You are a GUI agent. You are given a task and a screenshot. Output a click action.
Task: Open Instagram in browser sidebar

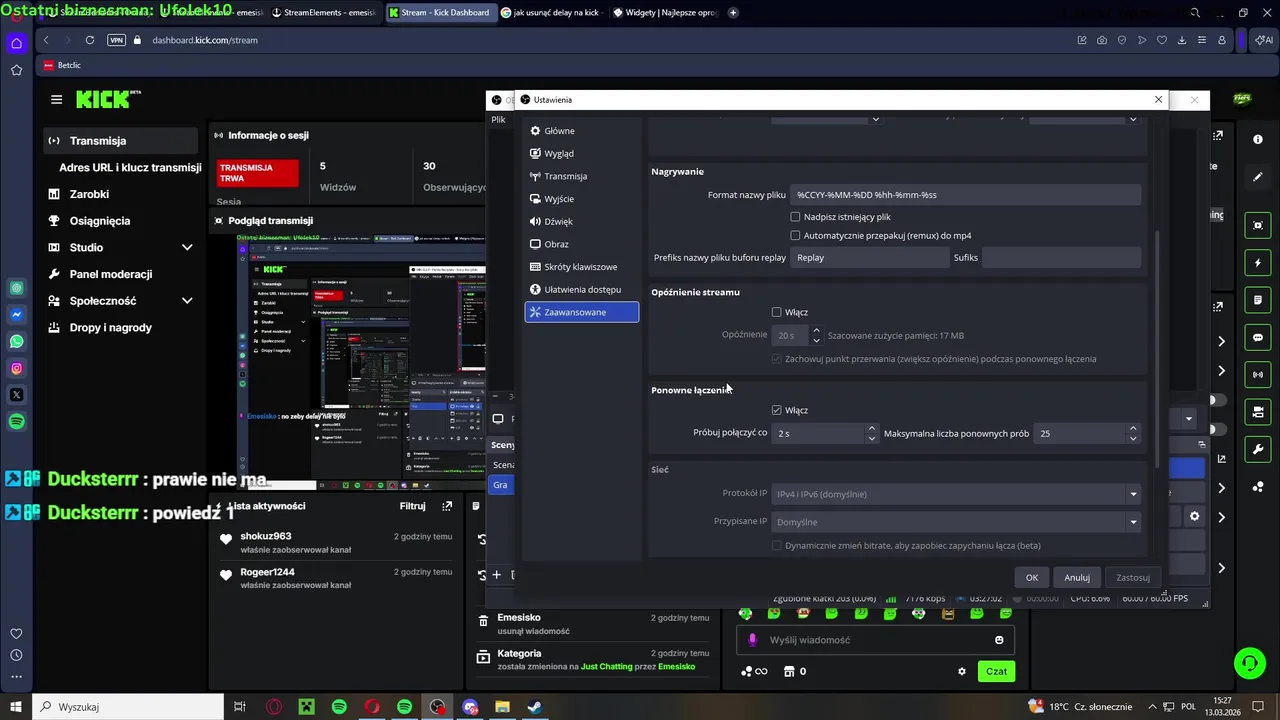click(x=17, y=368)
